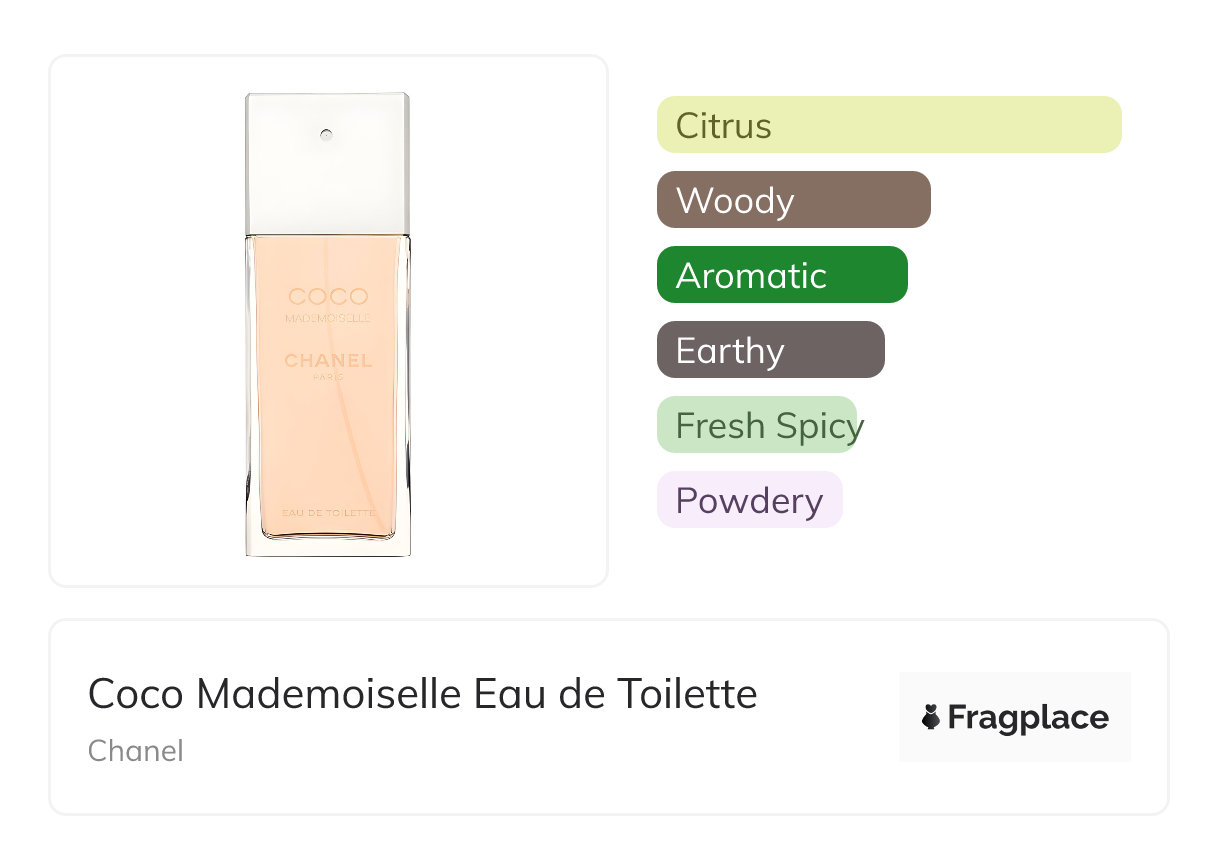
Task: Select the Woody accord bar
Action: pos(793,200)
